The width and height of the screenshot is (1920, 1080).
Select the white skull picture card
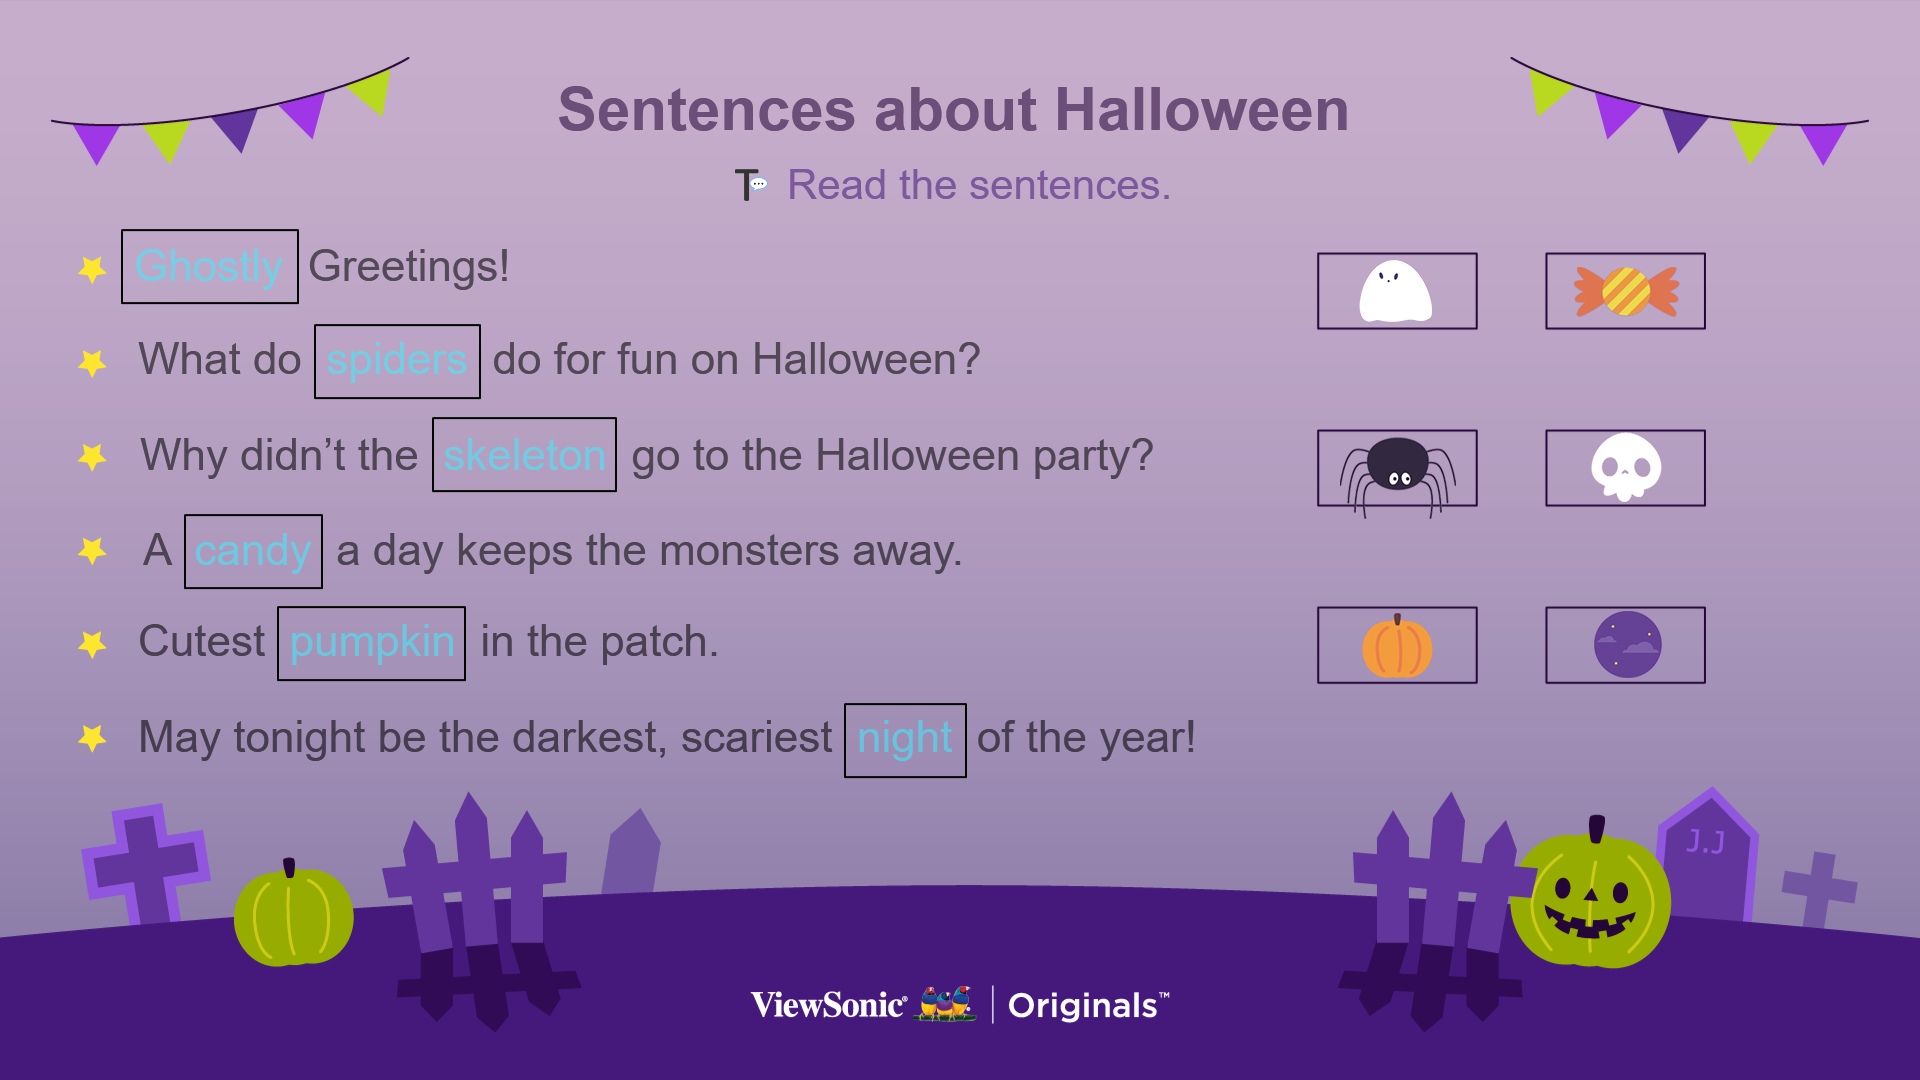click(1625, 468)
